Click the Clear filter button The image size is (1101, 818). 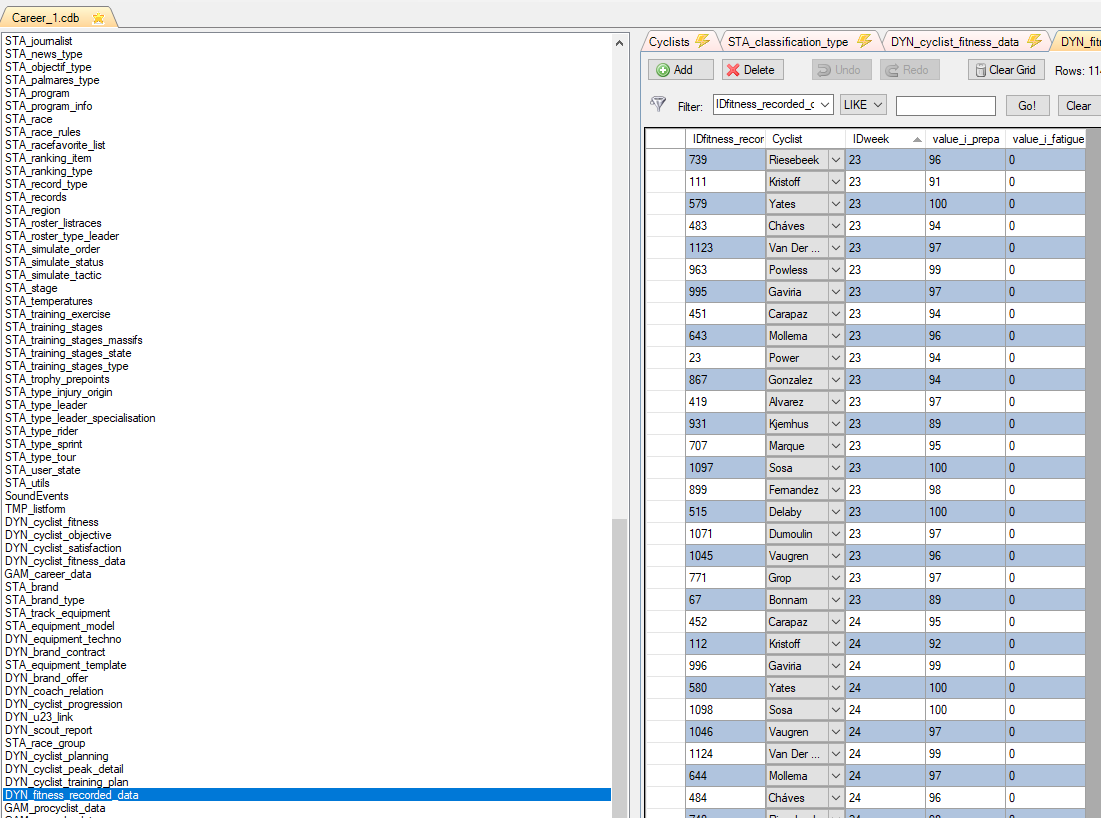coord(1078,105)
